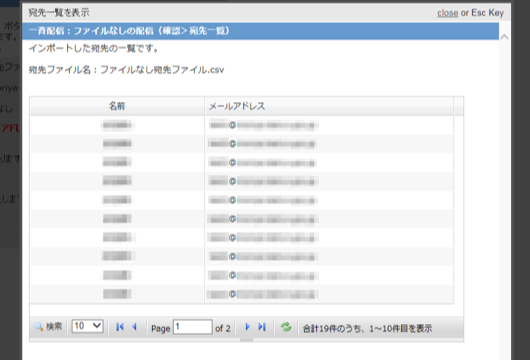Go to first page icon
Image resolution: width=530 pixels, height=360 pixels.
pos(120,327)
